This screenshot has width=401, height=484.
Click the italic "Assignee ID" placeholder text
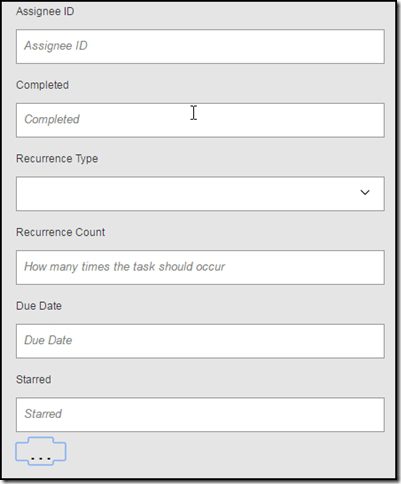56,46
